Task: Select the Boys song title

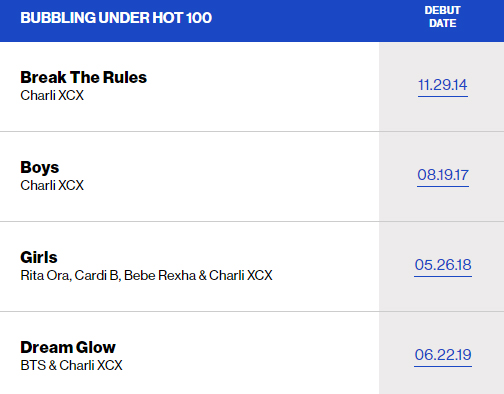Action: pyautogui.click(x=40, y=168)
